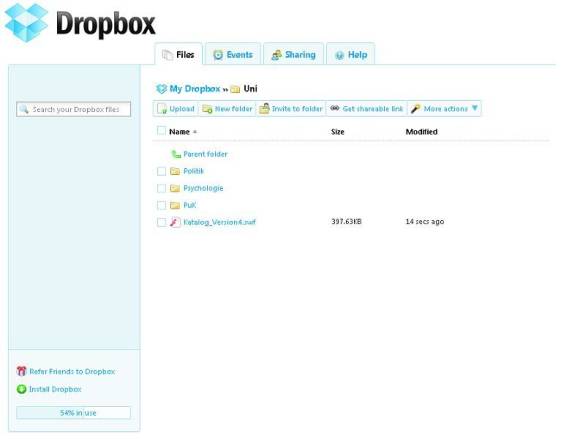Go to My Dropbox breadcrumb link
Screen dimensions: 580x439
point(195,89)
